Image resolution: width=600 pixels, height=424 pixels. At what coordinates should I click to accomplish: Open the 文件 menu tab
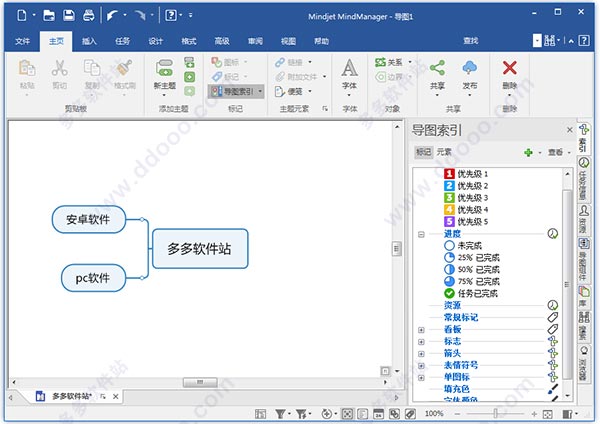(x=22, y=41)
